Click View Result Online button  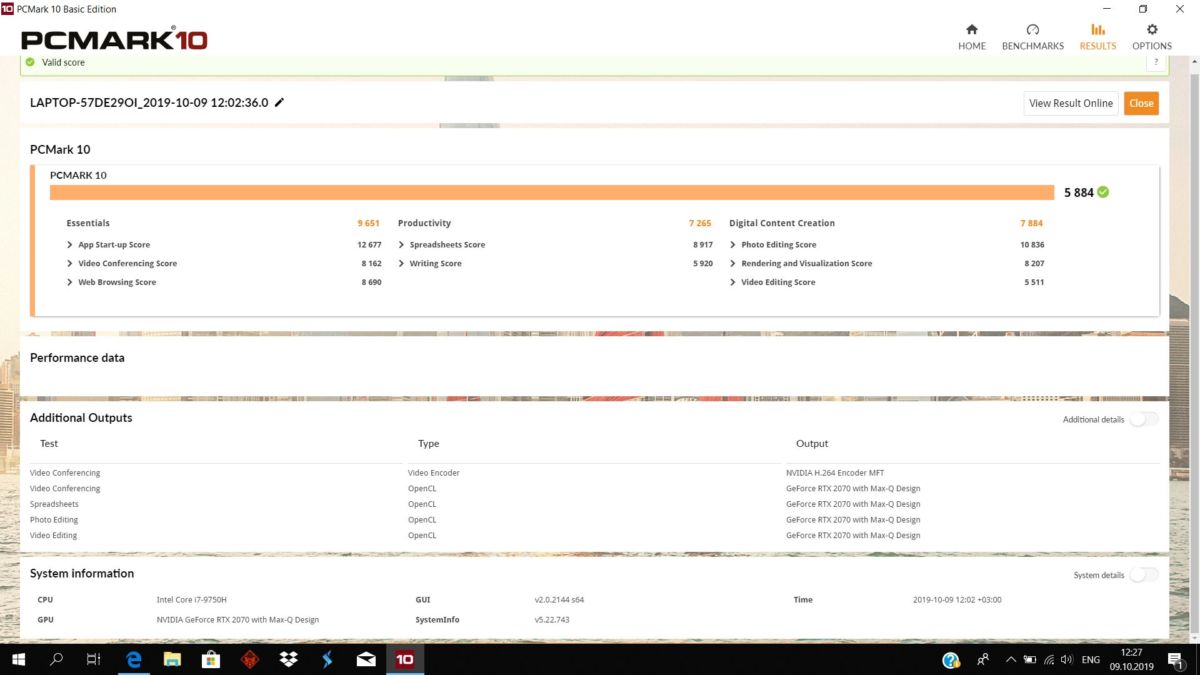(1070, 103)
